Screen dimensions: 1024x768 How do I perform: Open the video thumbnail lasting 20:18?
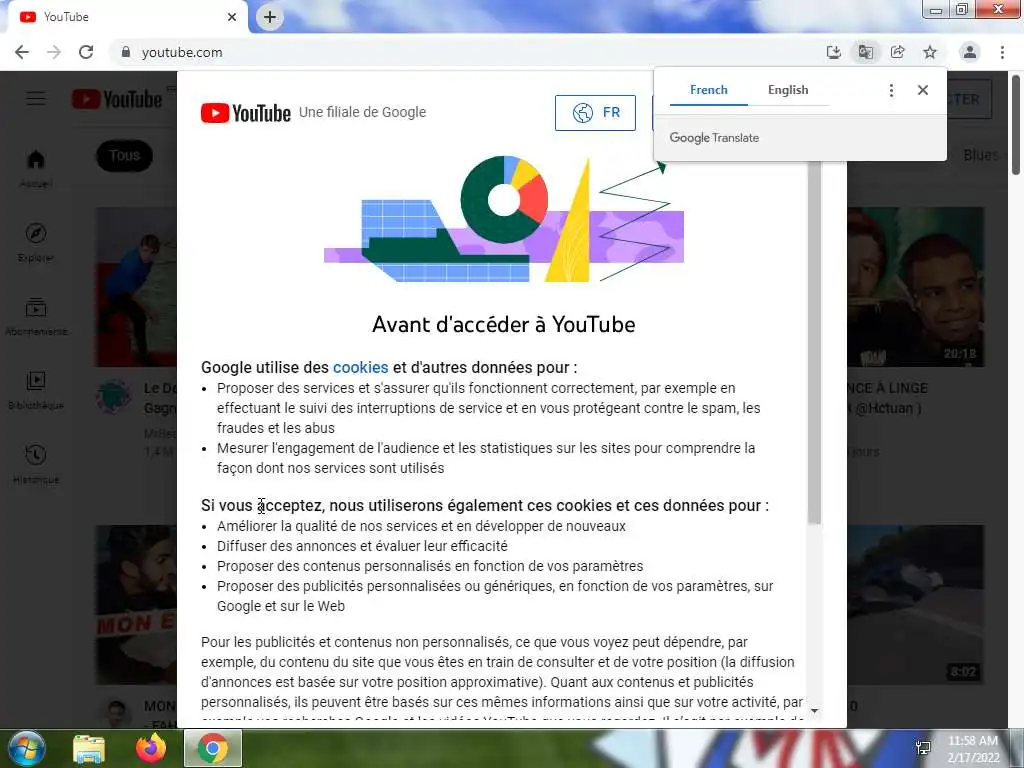click(x=916, y=287)
